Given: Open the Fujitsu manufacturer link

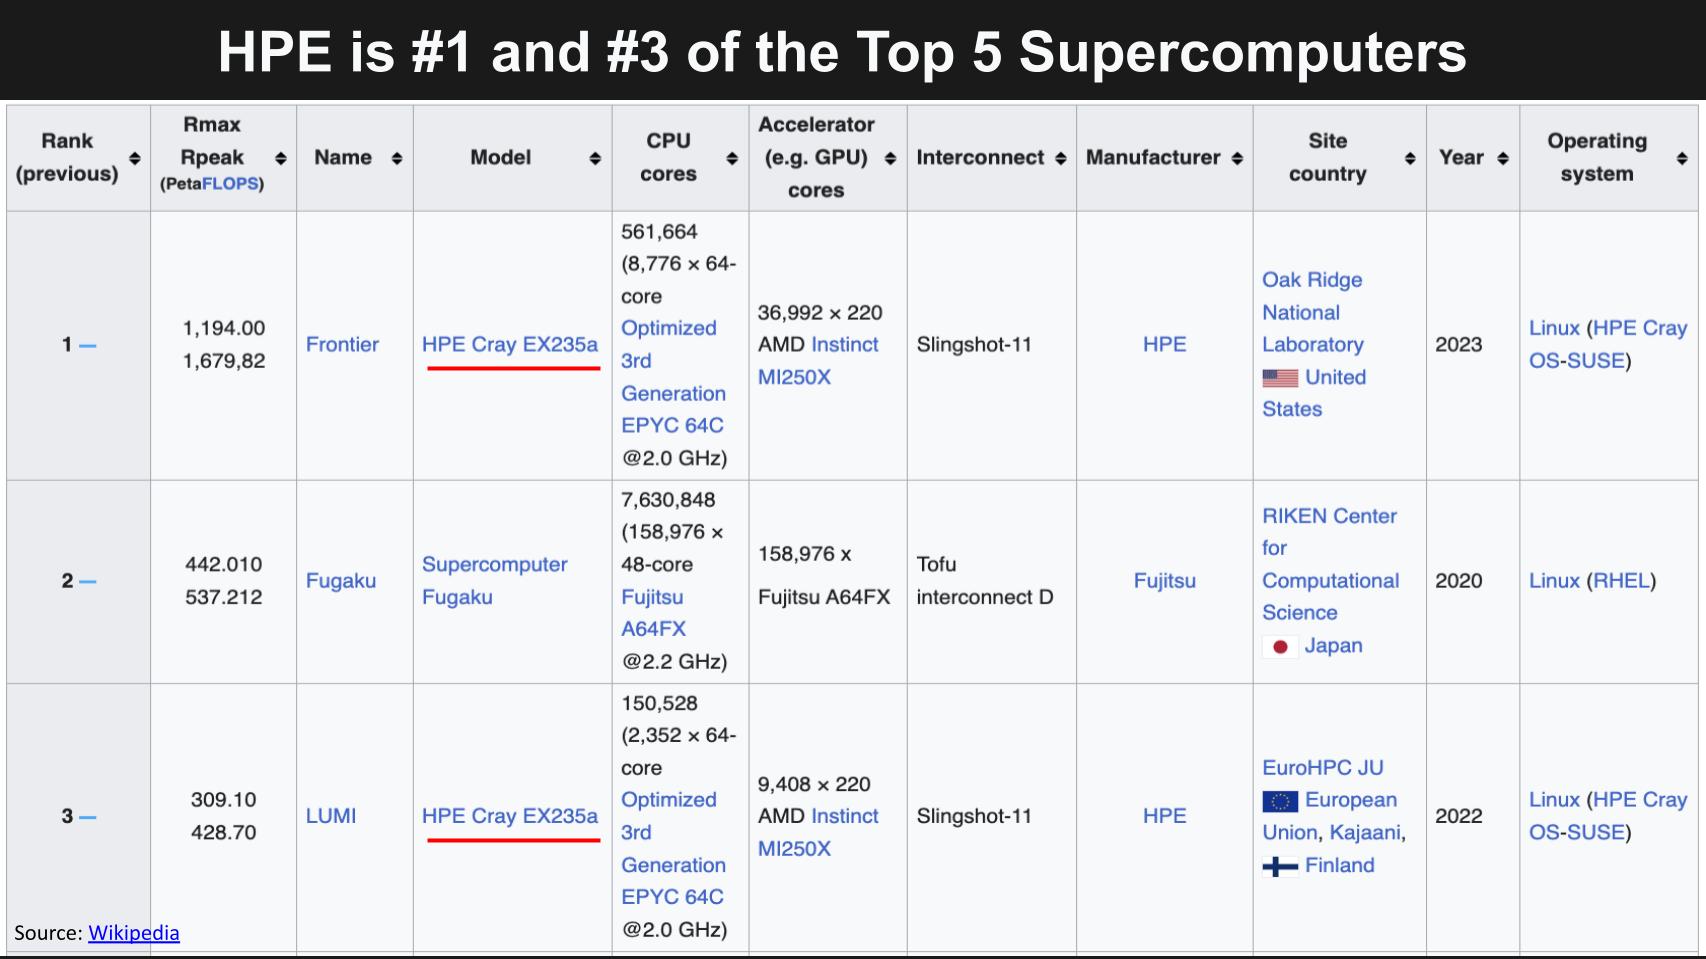Looking at the screenshot, I should point(1164,580).
